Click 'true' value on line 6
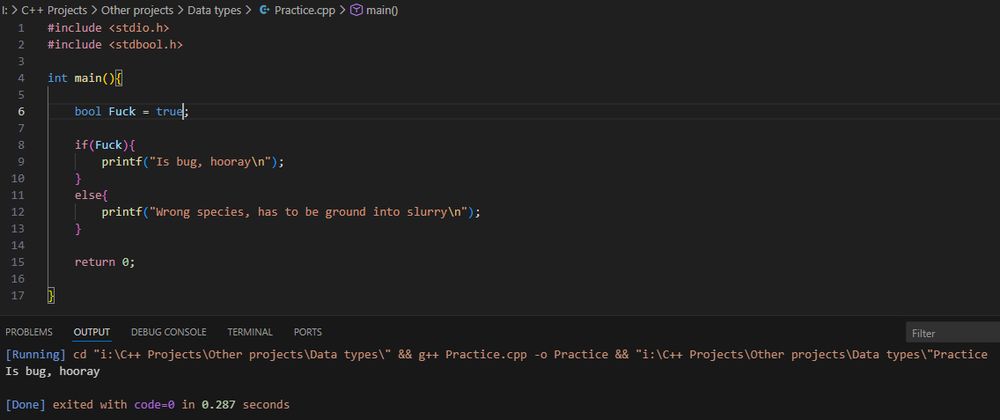The width and height of the screenshot is (1000, 420). tap(169, 112)
